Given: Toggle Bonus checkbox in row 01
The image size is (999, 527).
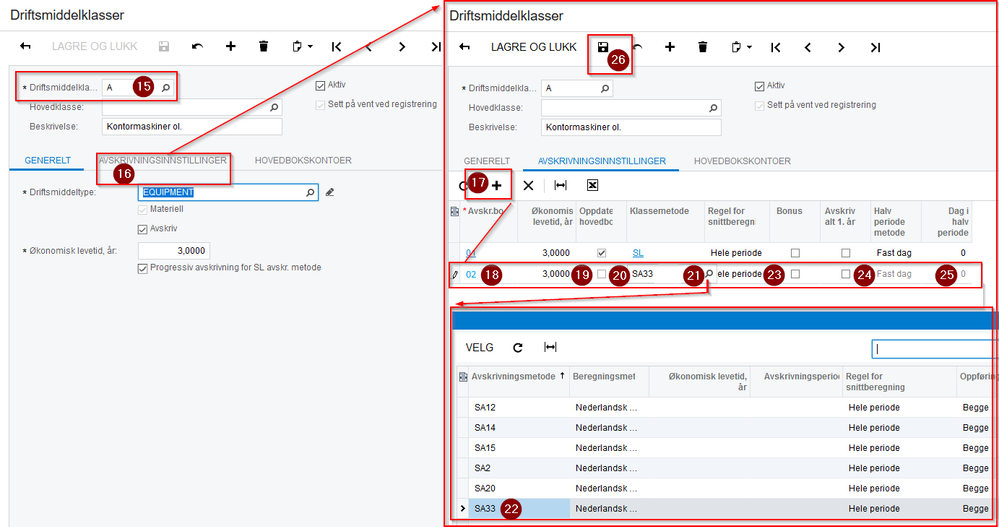Looking at the screenshot, I should coord(795,253).
